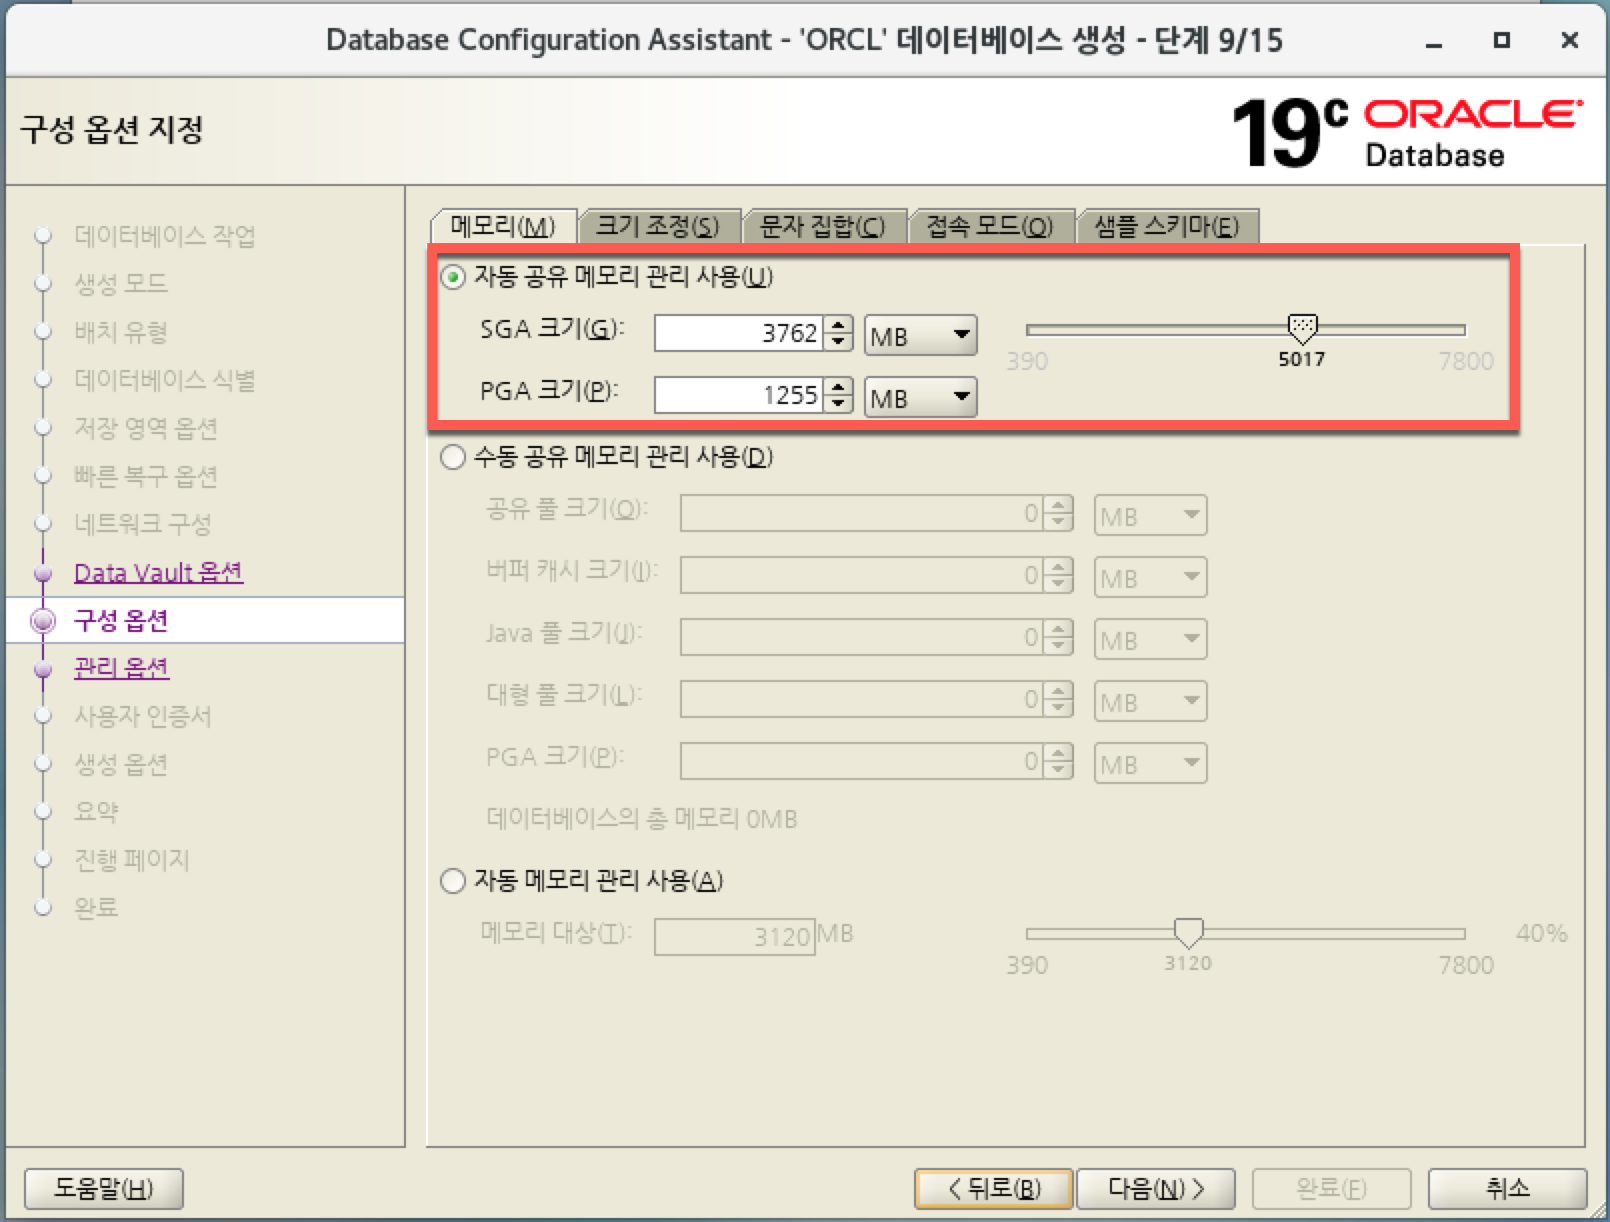Click the 배치 유형 step in sidebar
1610x1222 pixels.
pyautogui.click(x=121, y=332)
